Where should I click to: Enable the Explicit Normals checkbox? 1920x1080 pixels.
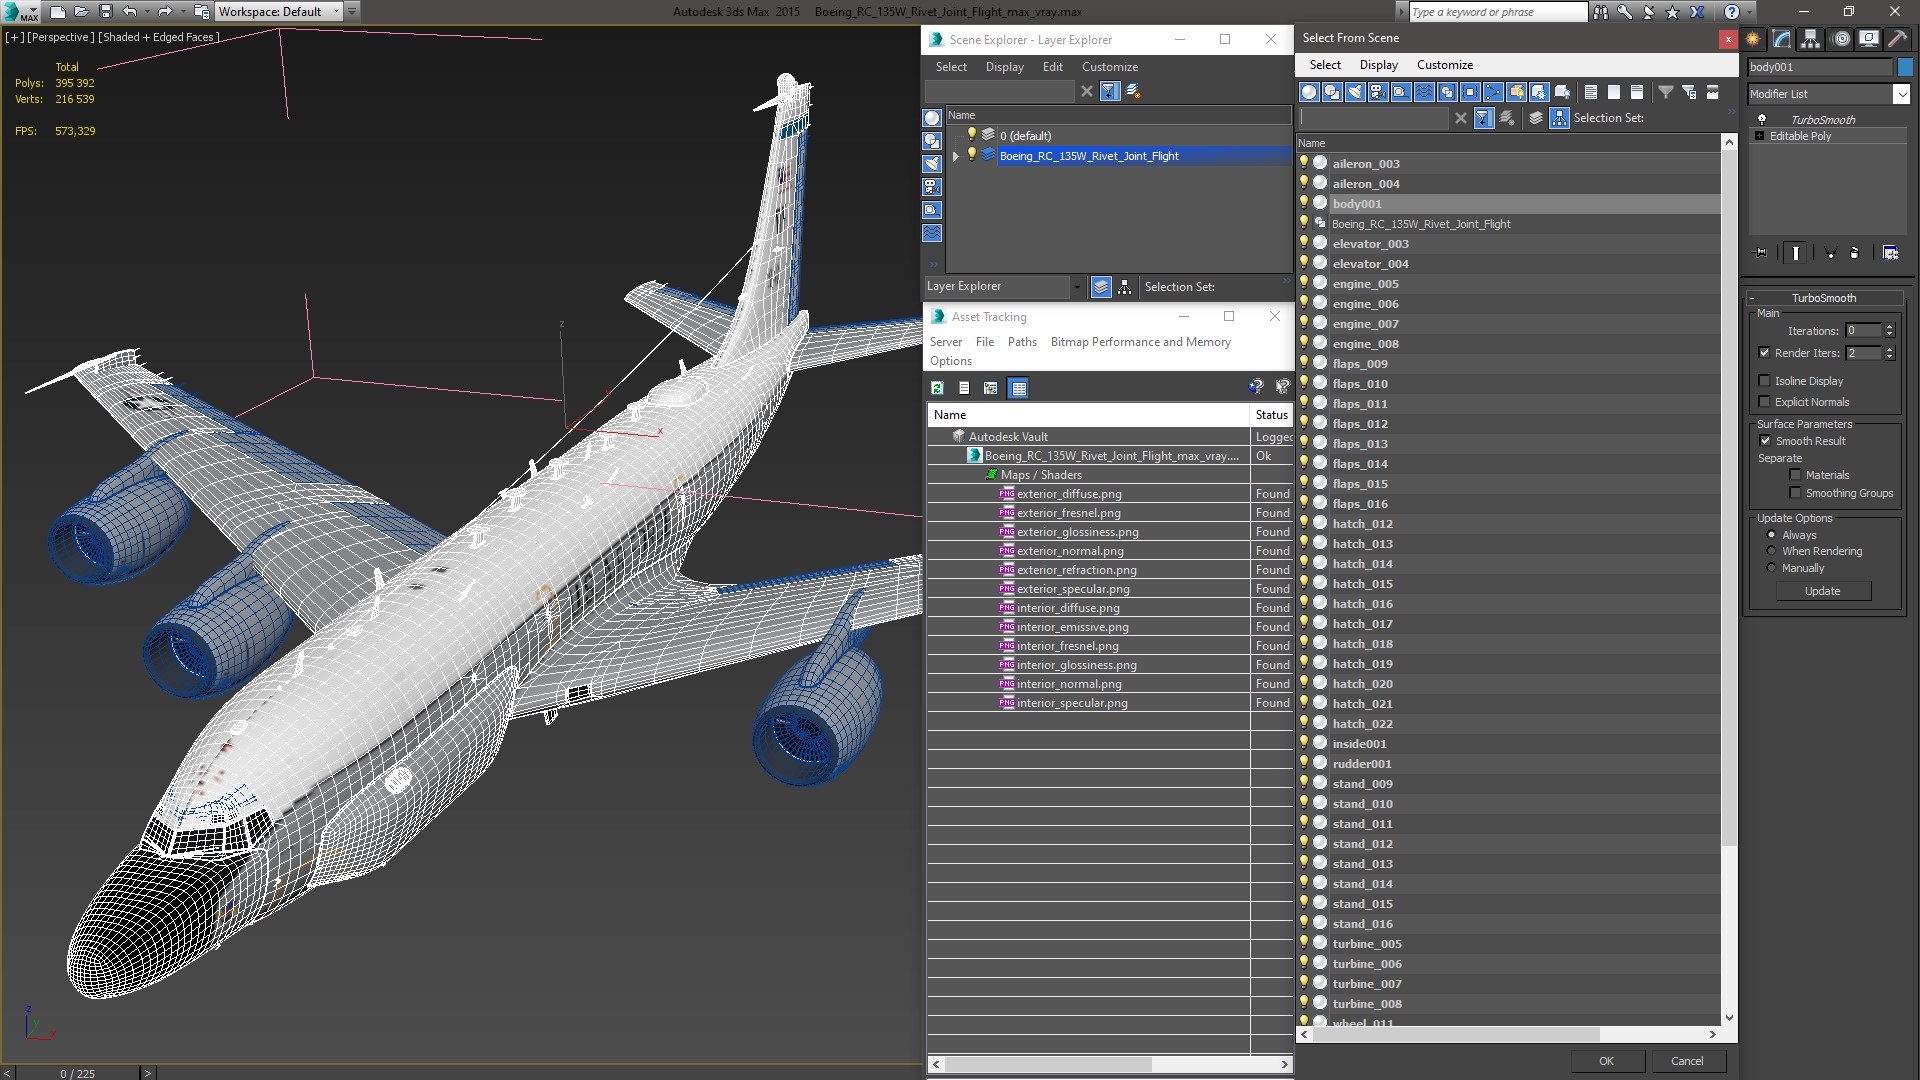click(1764, 402)
